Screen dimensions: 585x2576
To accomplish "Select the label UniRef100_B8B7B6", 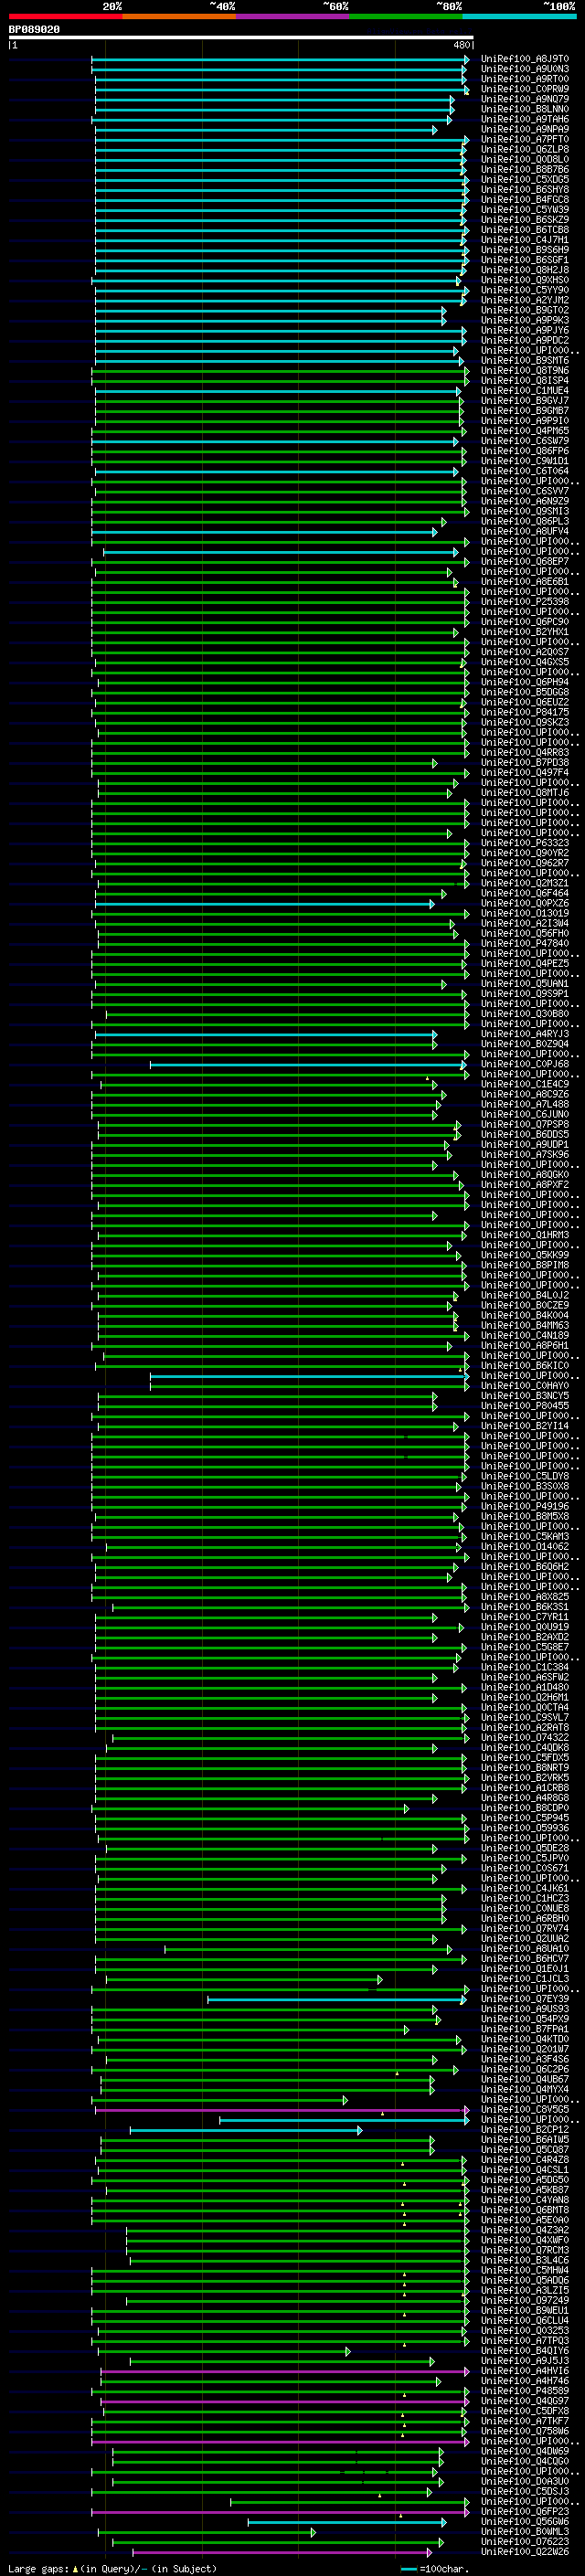I will click(x=525, y=169).
